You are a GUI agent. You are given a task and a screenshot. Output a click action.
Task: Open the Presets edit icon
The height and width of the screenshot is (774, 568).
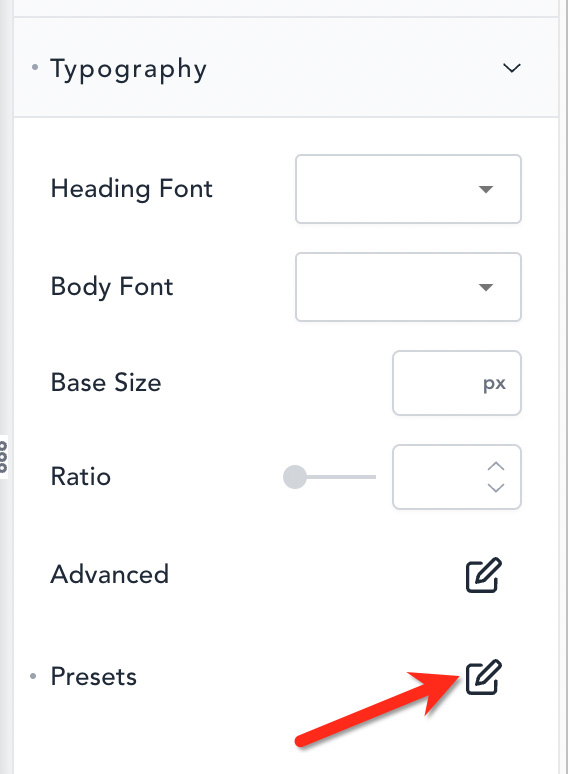pyautogui.click(x=484, y=677)
